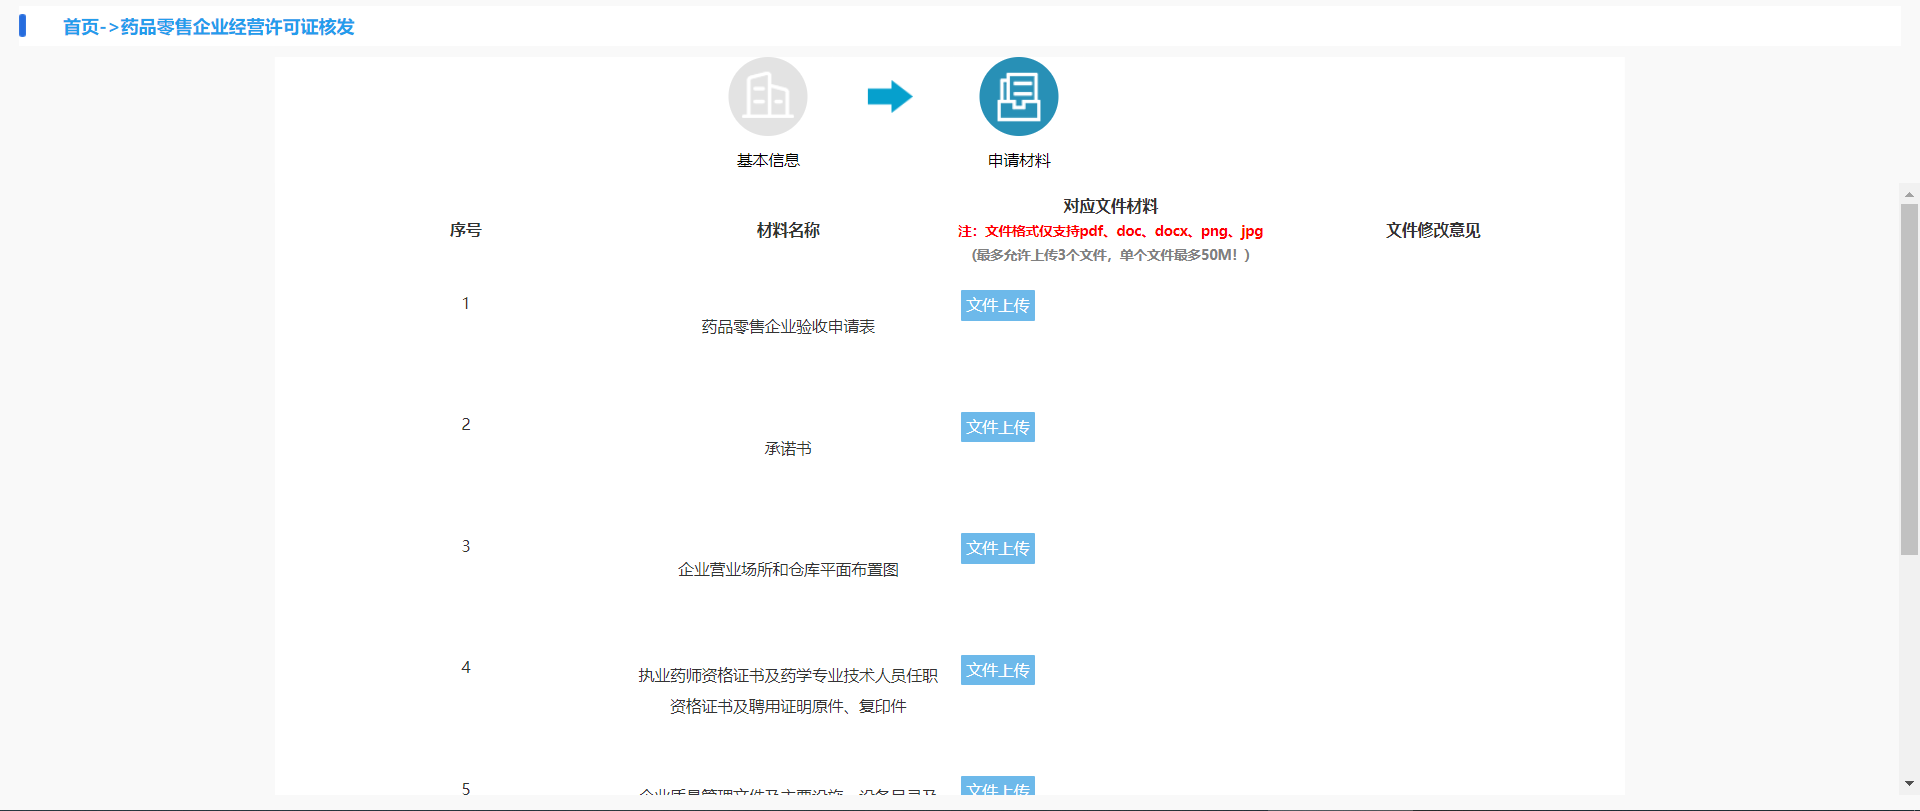Click the scrollbar down arrow
1920x811 pixels.
coord(1909,784)
